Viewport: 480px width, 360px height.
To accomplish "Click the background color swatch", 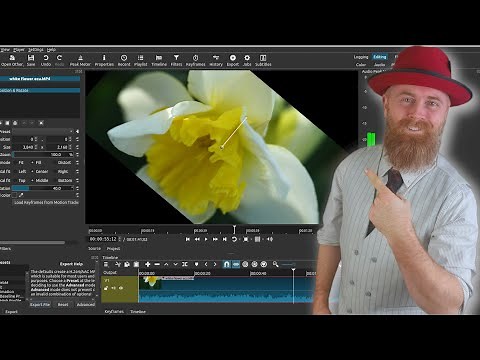I will (x=14, y=195).
